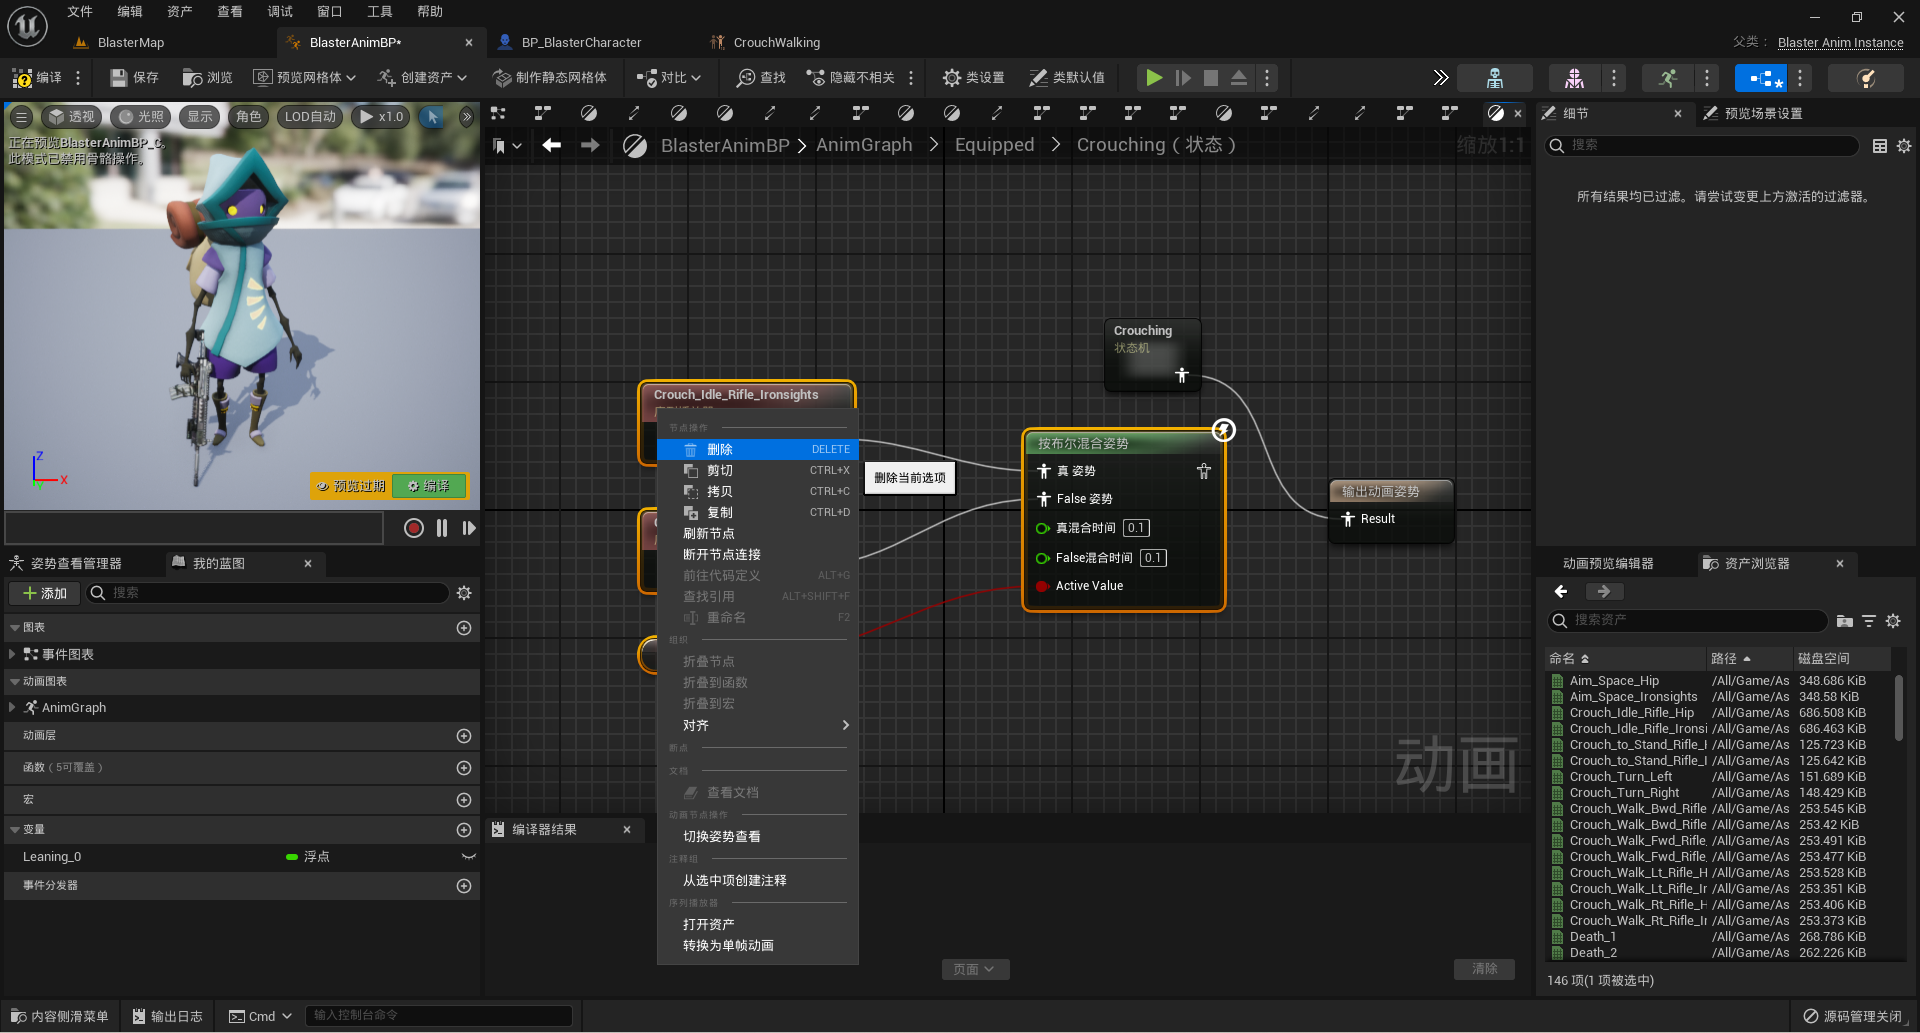Go back in asset browser history

pos(1561,591)
